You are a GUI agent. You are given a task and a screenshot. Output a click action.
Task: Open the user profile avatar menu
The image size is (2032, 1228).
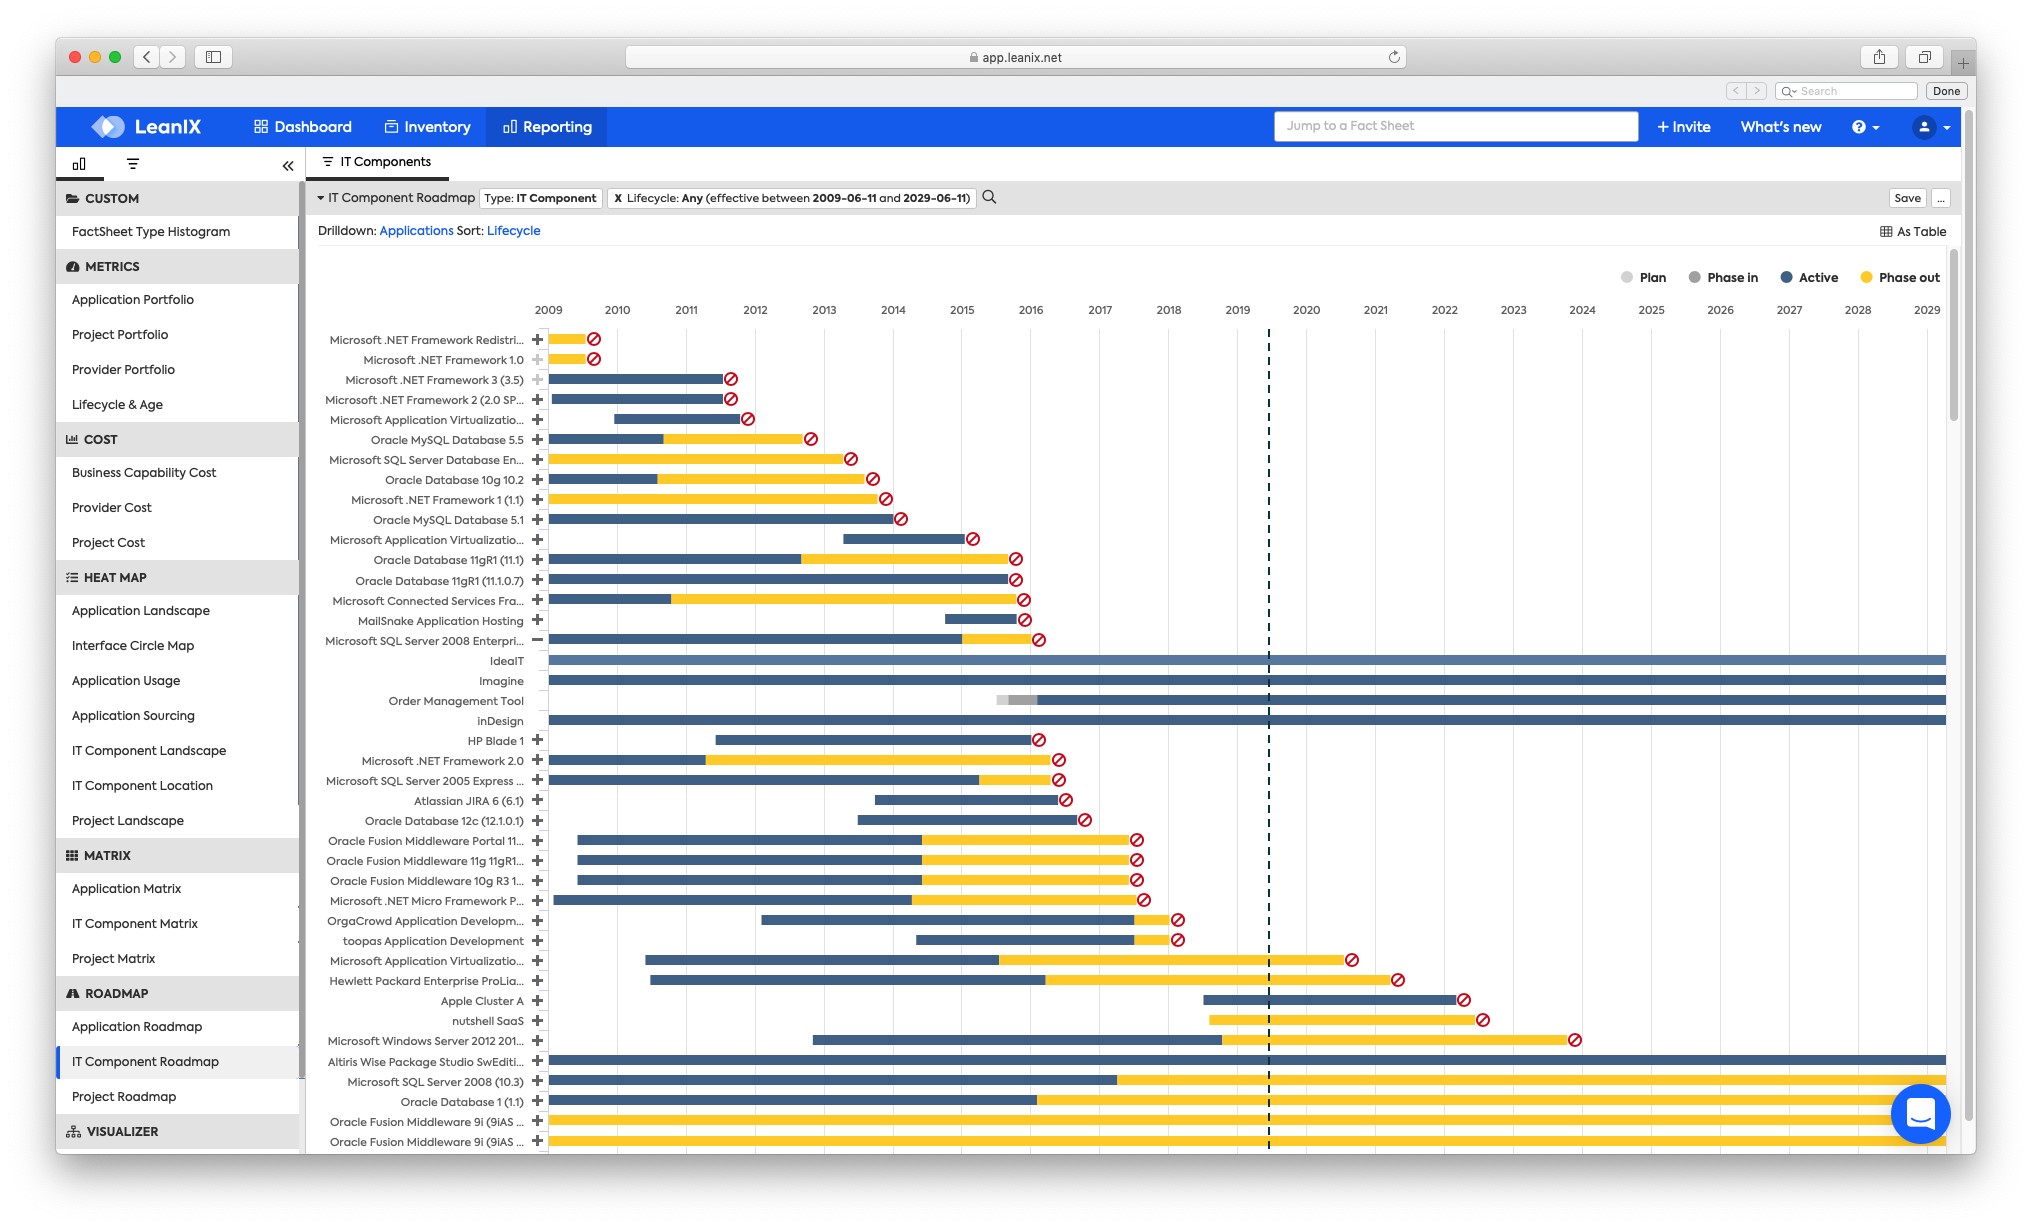(x=1924, y=127)
